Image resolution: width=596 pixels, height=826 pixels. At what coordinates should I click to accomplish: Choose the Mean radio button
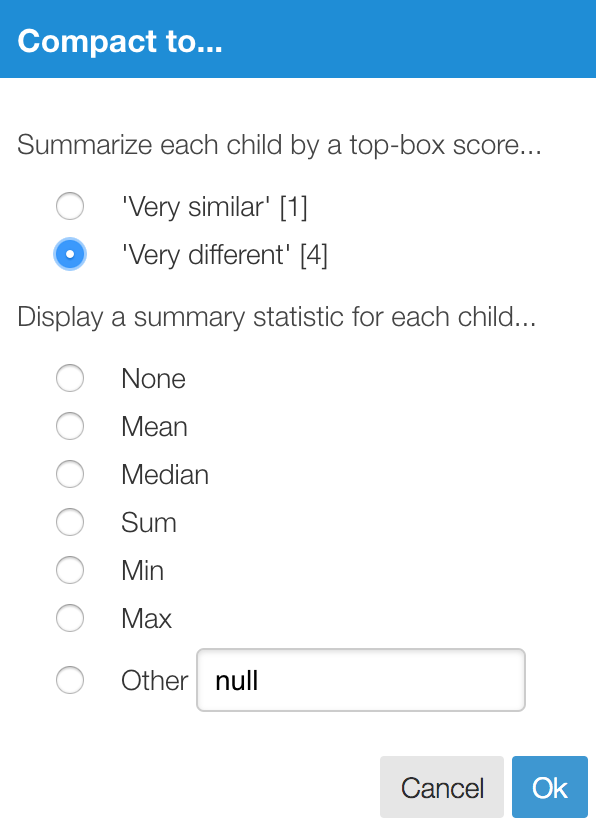70,426
